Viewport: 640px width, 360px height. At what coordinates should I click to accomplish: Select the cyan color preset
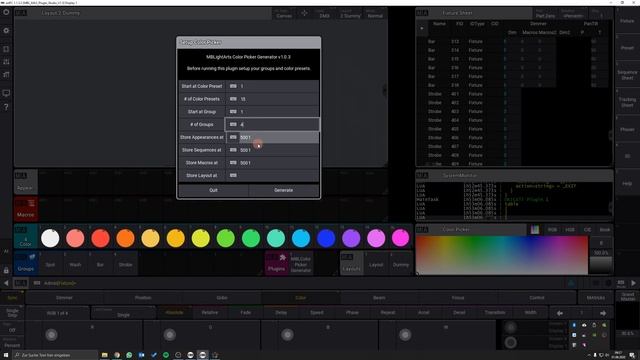coord(301,238)
